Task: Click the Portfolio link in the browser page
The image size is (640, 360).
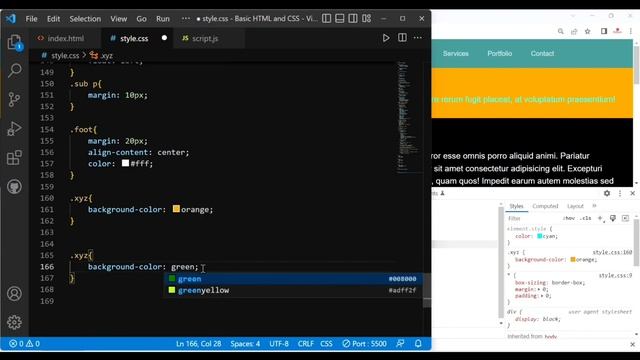Action: (500, 53)
